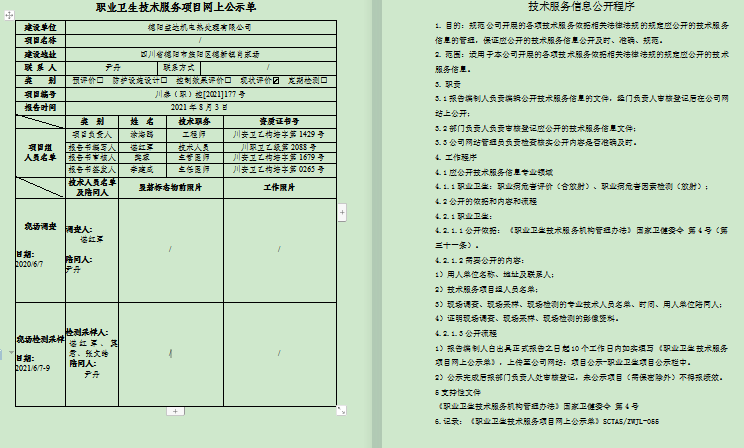
Task: Check the 定期检测 checkbox
Action: pos(324,80)
